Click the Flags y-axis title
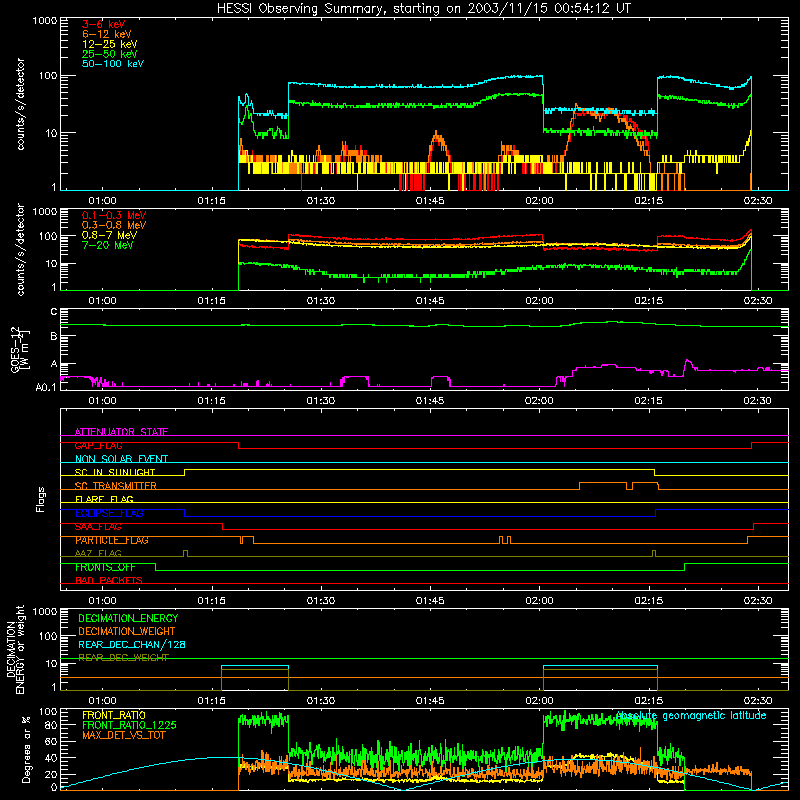Viewport: 800px width, 800px height. pos(40,499)
